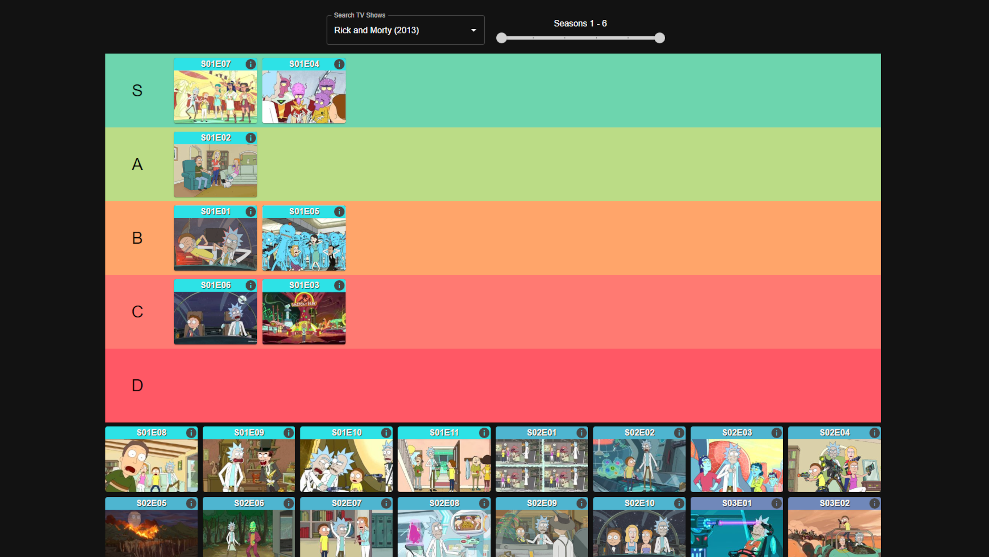Click info icon on S02E01 card
Viewport: 989px width, 557px height.
point(581,433)
